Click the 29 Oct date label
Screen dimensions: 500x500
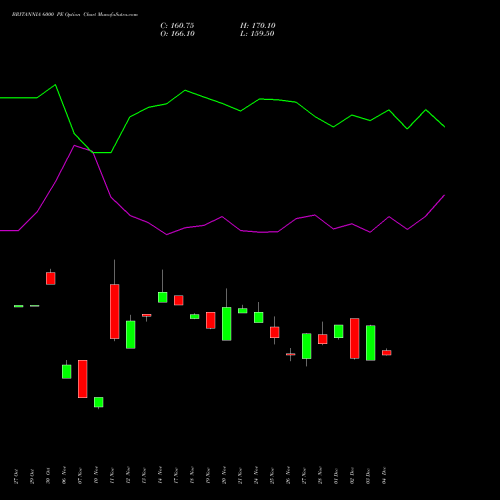coord(32,476)
